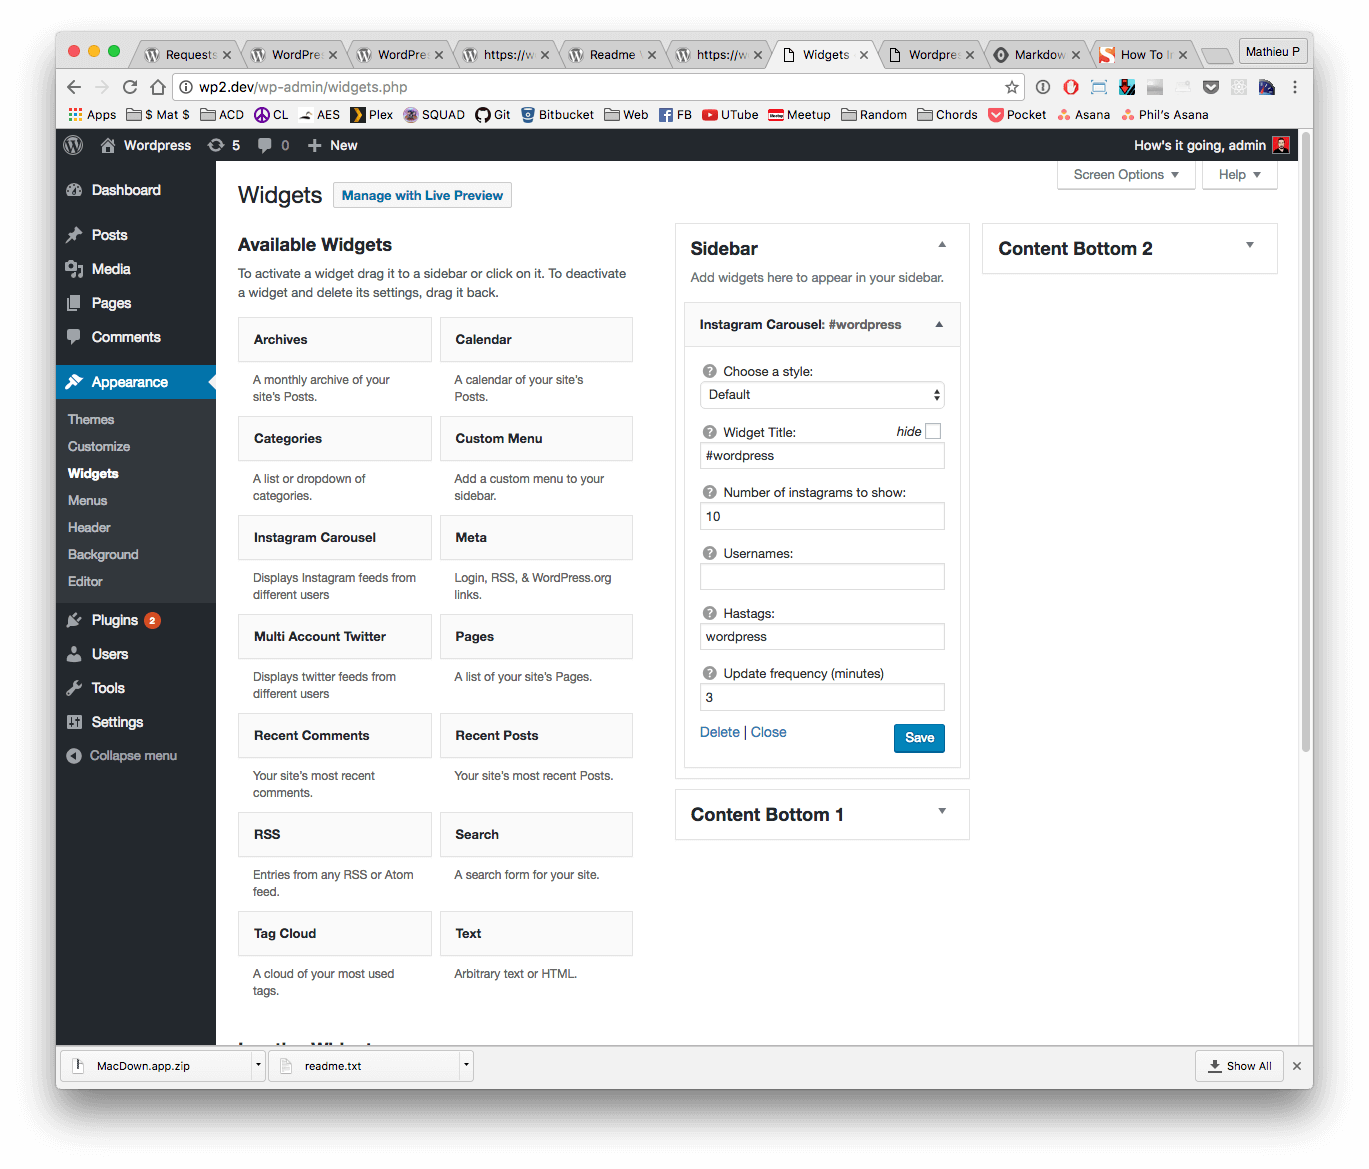Open the Themes submenu item
The height and width of the screenshot is (1169, 1369).
pyautogui.click(x=91, y=419)
